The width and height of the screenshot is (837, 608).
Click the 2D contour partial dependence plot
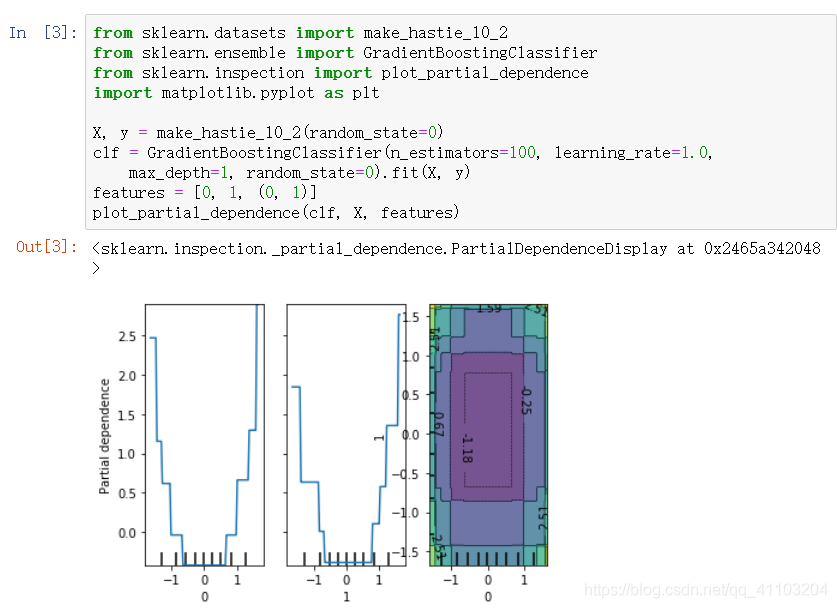click(x=488, y=435)
